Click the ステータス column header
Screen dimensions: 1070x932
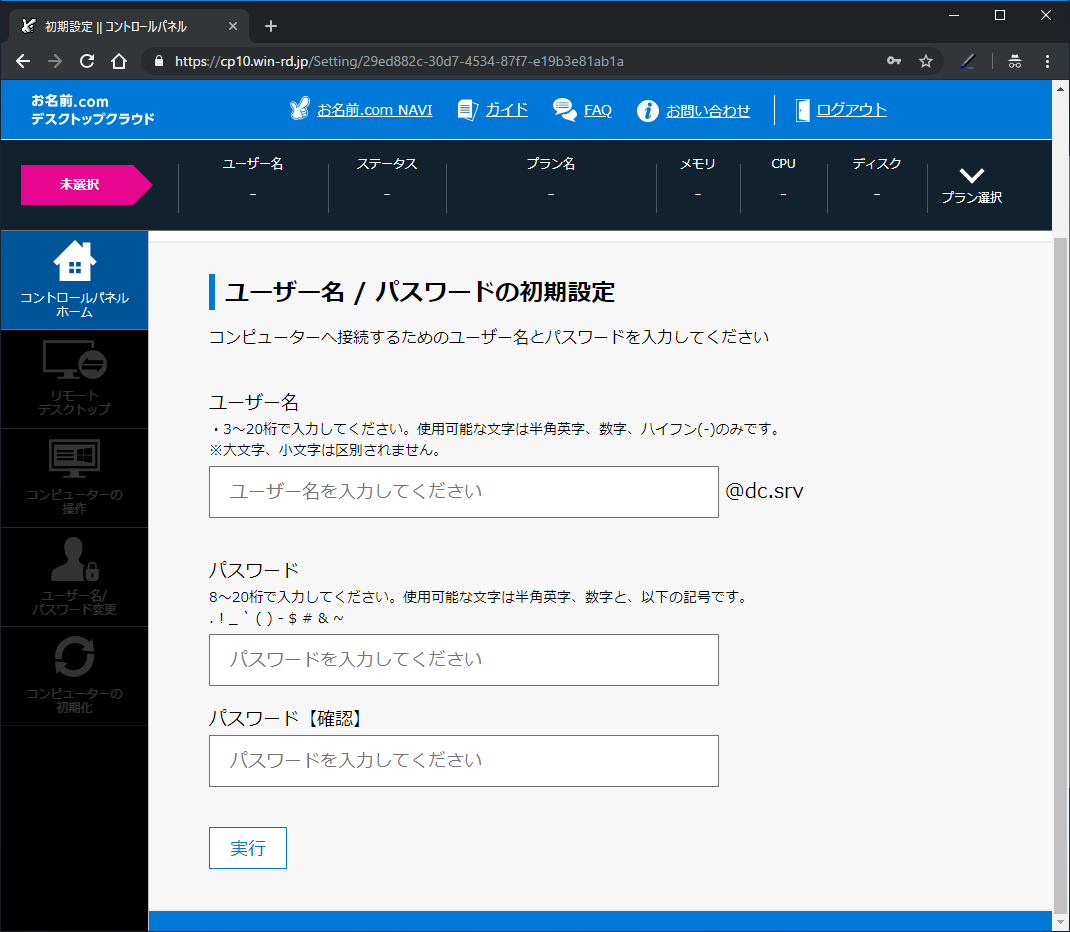[x=387, y=164]
